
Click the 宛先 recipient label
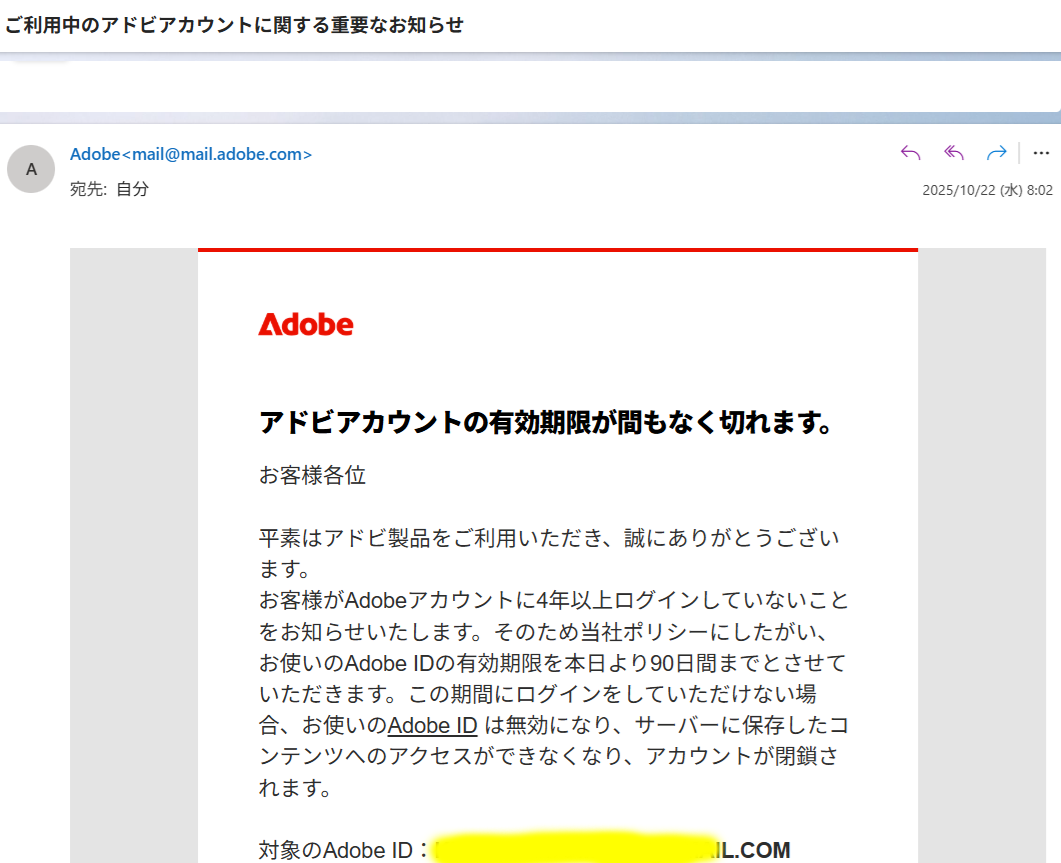(x=87, y=188)
